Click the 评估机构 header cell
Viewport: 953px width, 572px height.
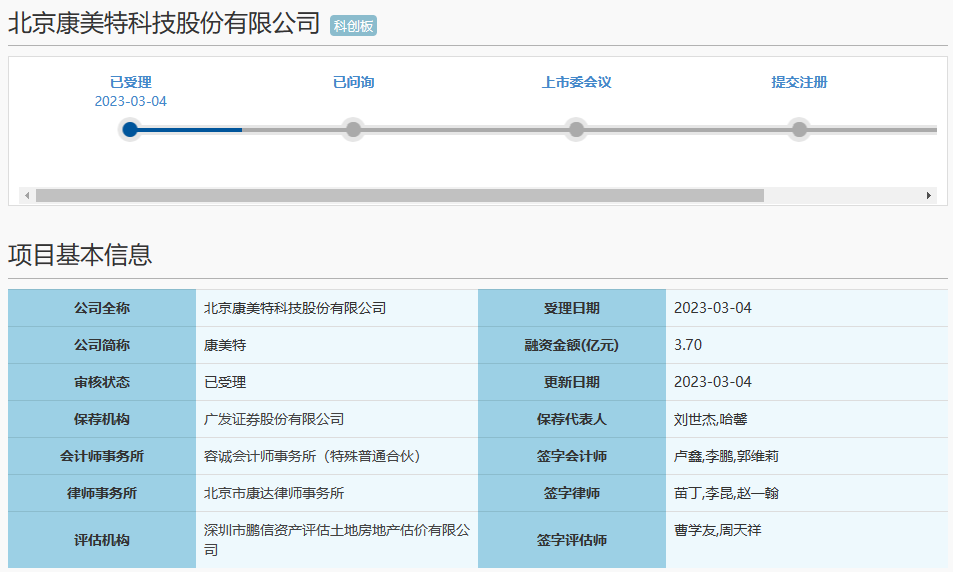click(x=102, y=540)
